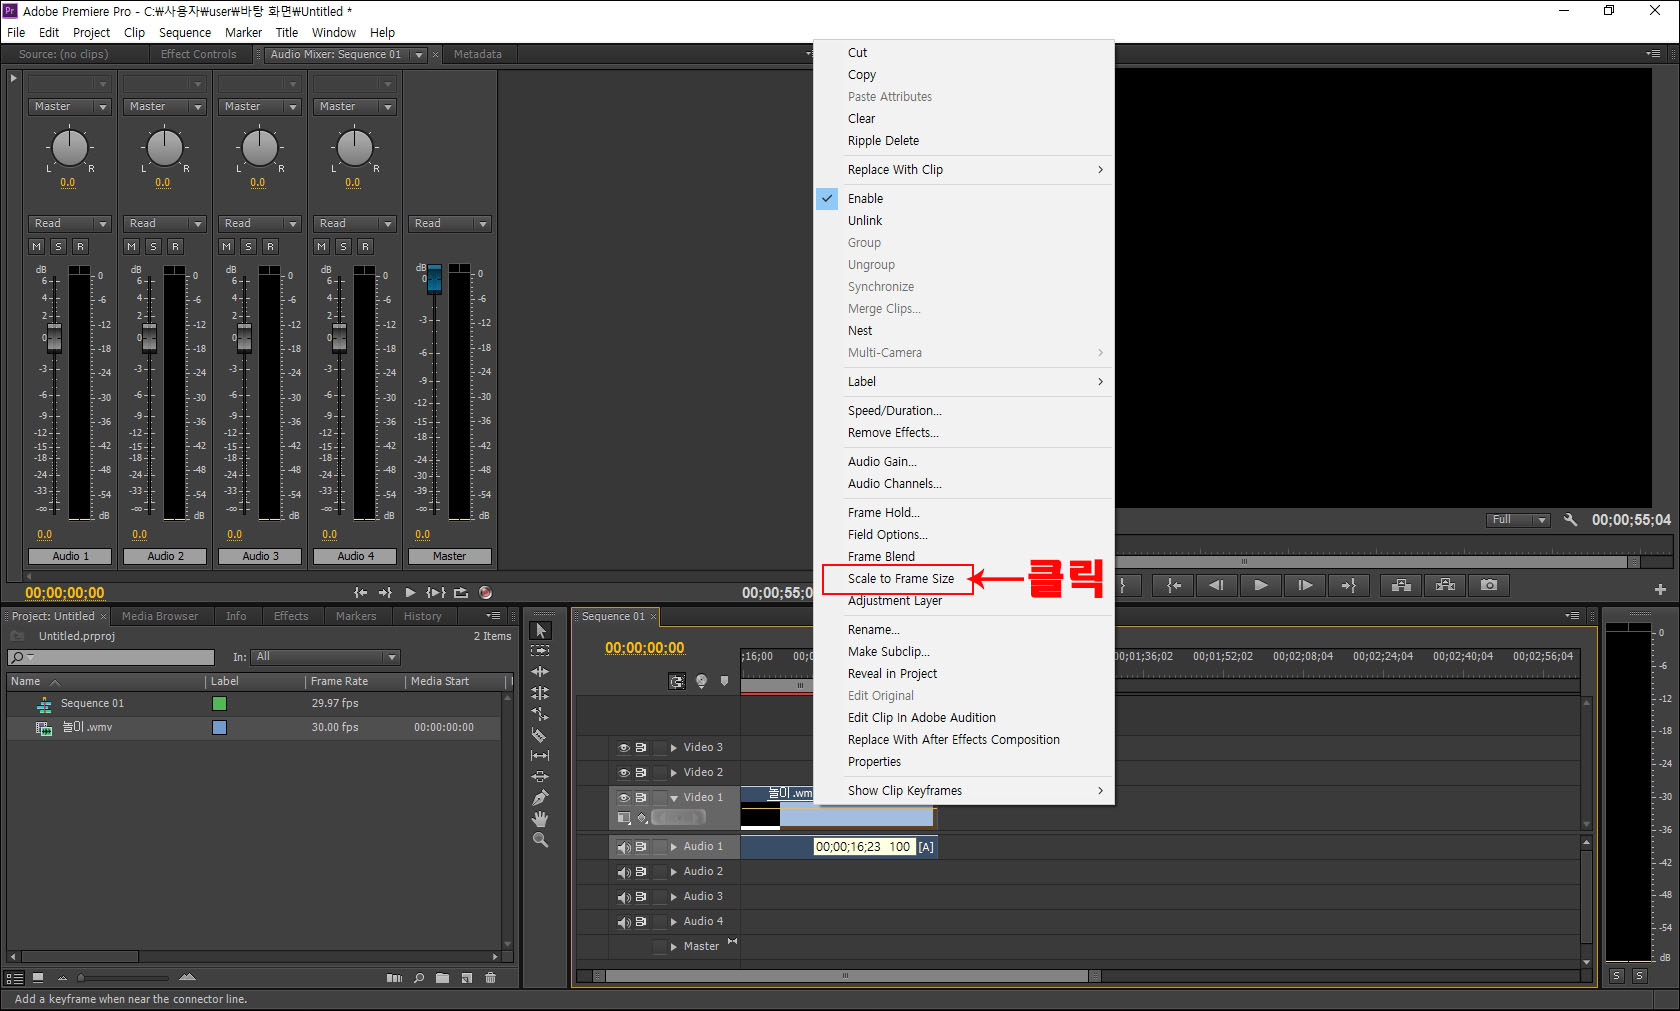
Task: Toggle Solo button on Audio 2 mixer
Action: click(x=153, y=246)
